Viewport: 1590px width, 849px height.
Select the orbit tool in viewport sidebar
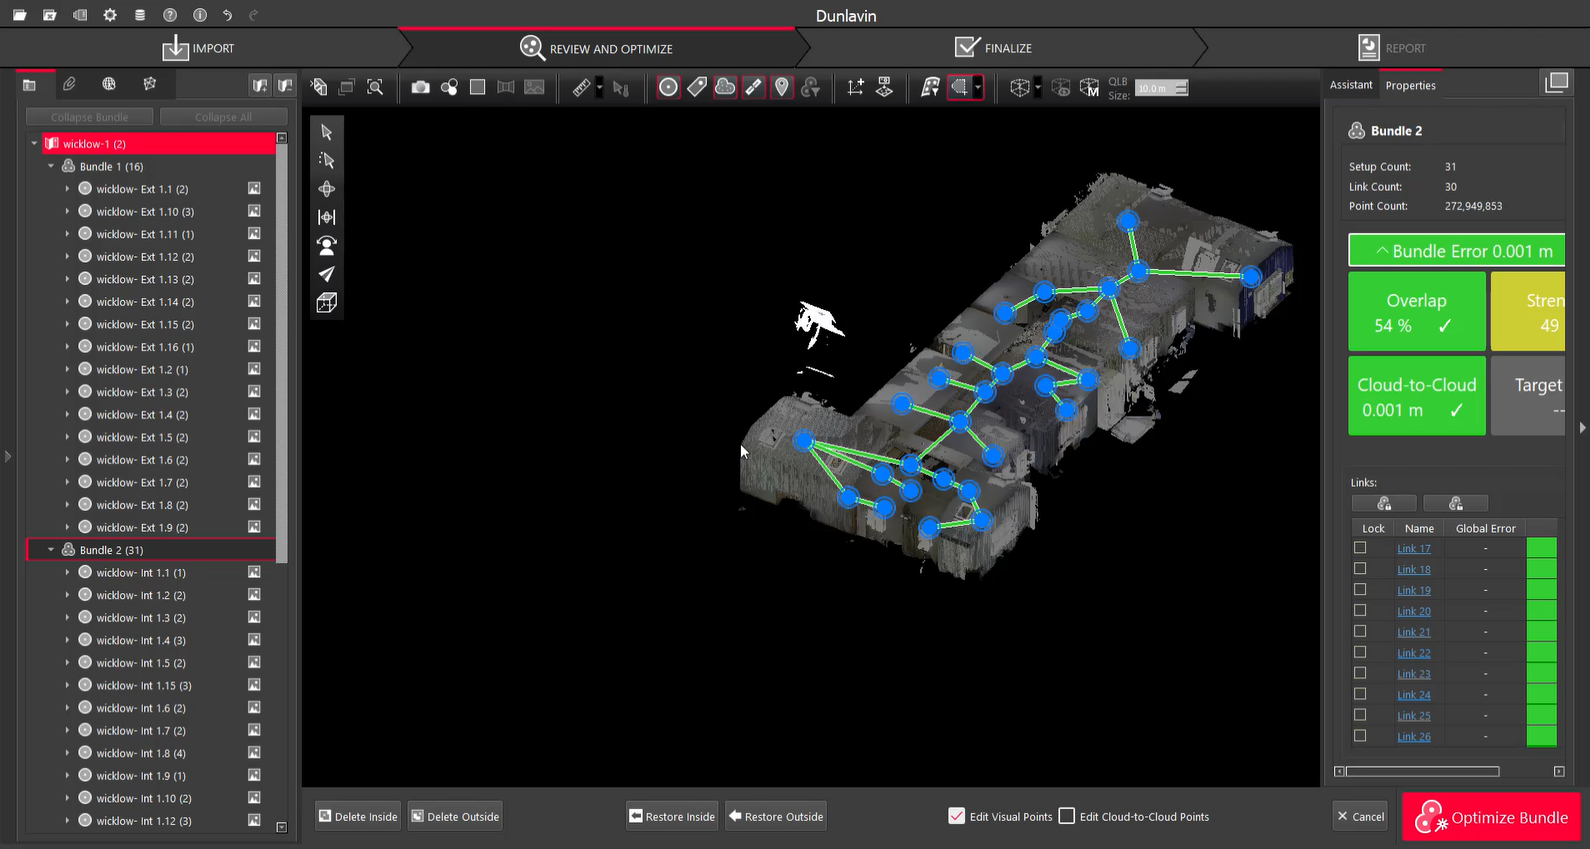pos(326,189)
